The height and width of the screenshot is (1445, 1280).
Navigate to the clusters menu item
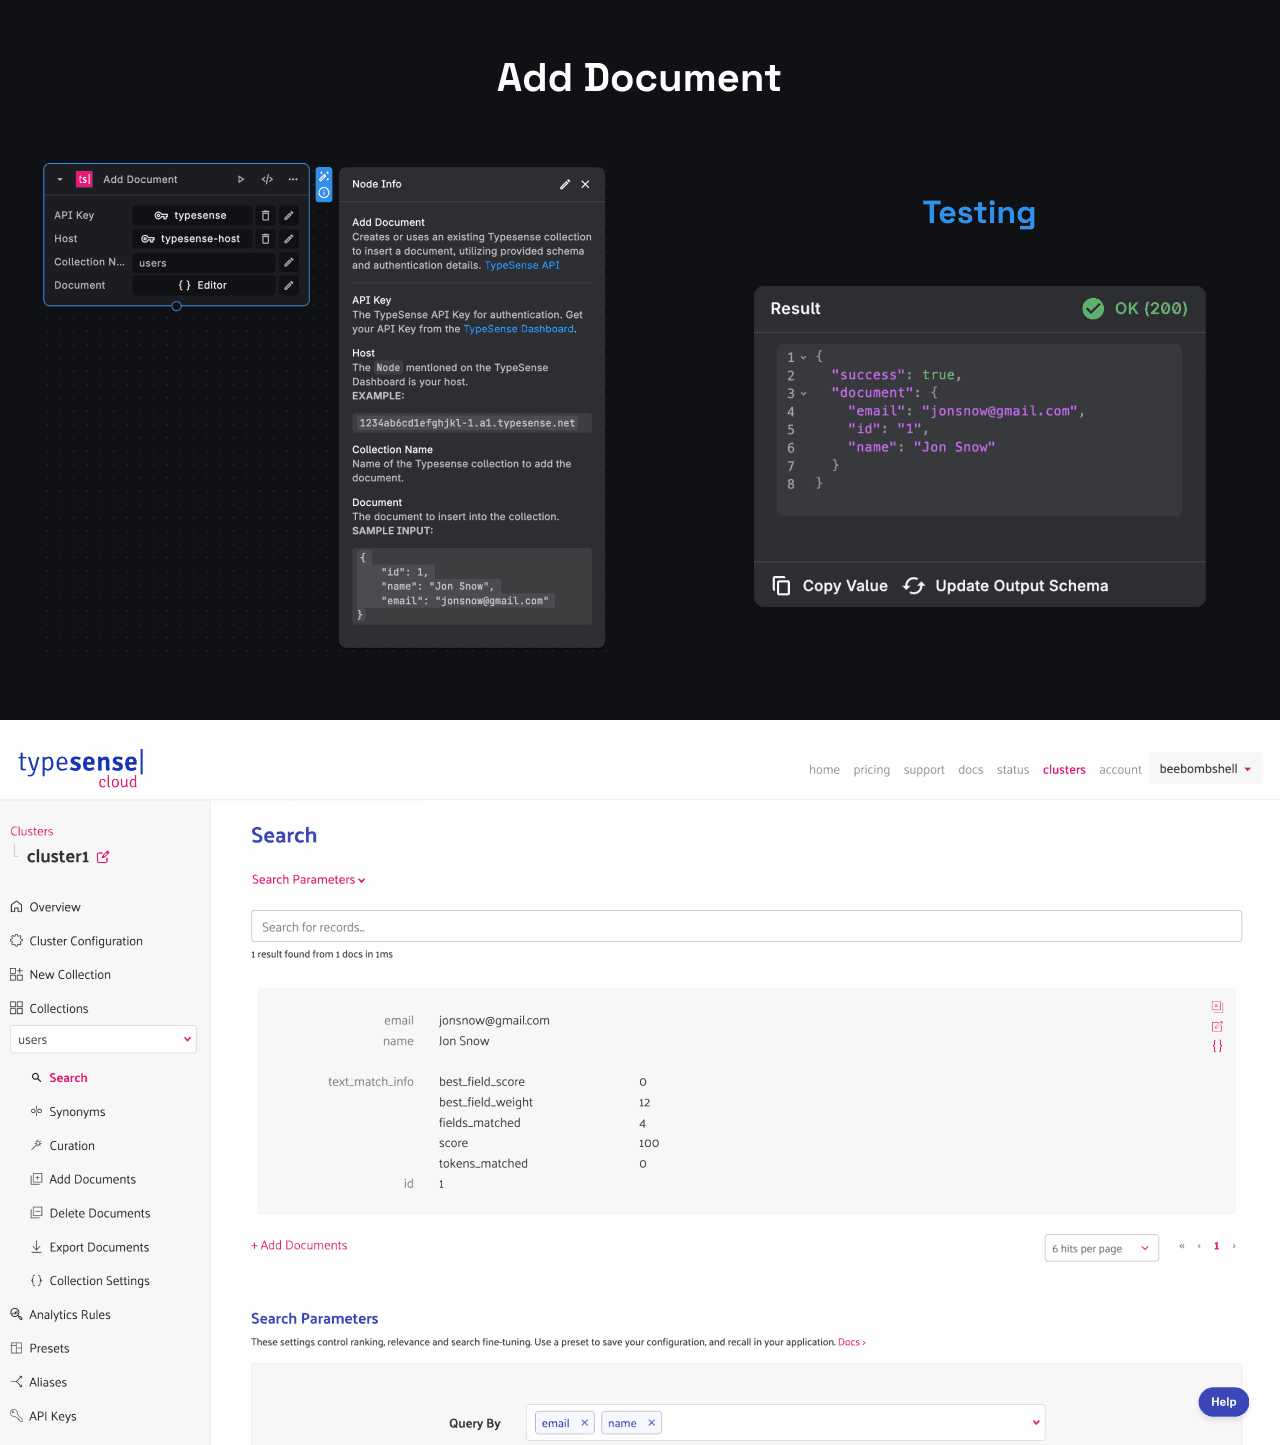[x=1064, y=770]
